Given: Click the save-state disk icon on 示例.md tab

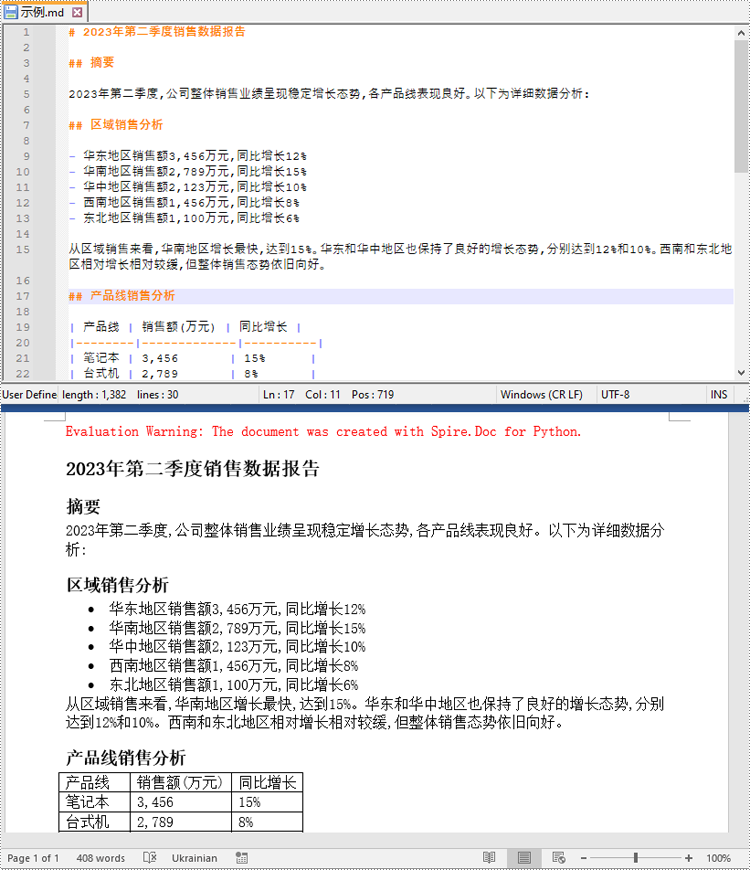Looking at the screenshot, I should (x=10, y=12).
